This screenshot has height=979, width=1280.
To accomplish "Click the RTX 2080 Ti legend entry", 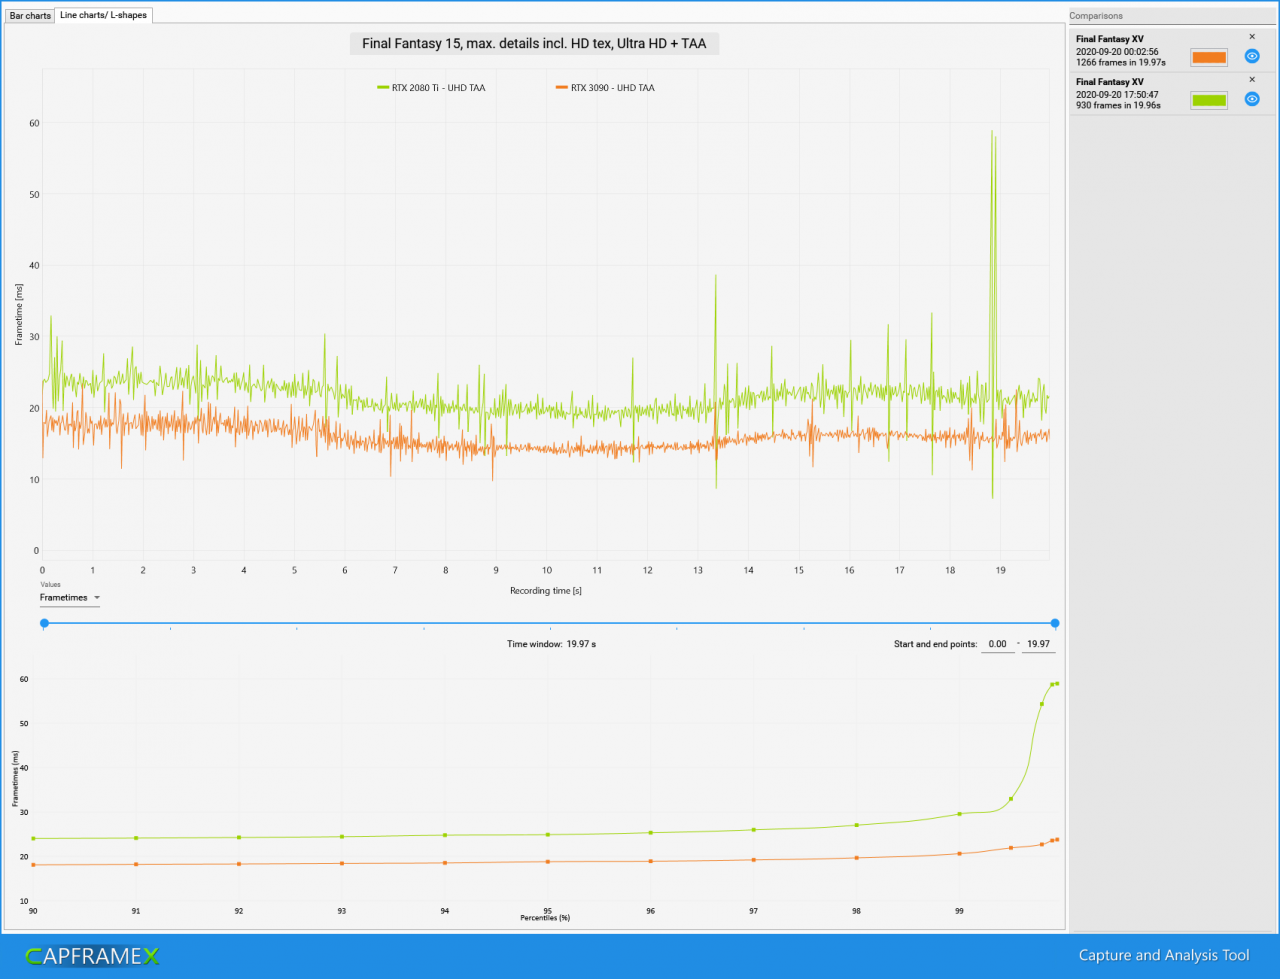I will (431, 88).
